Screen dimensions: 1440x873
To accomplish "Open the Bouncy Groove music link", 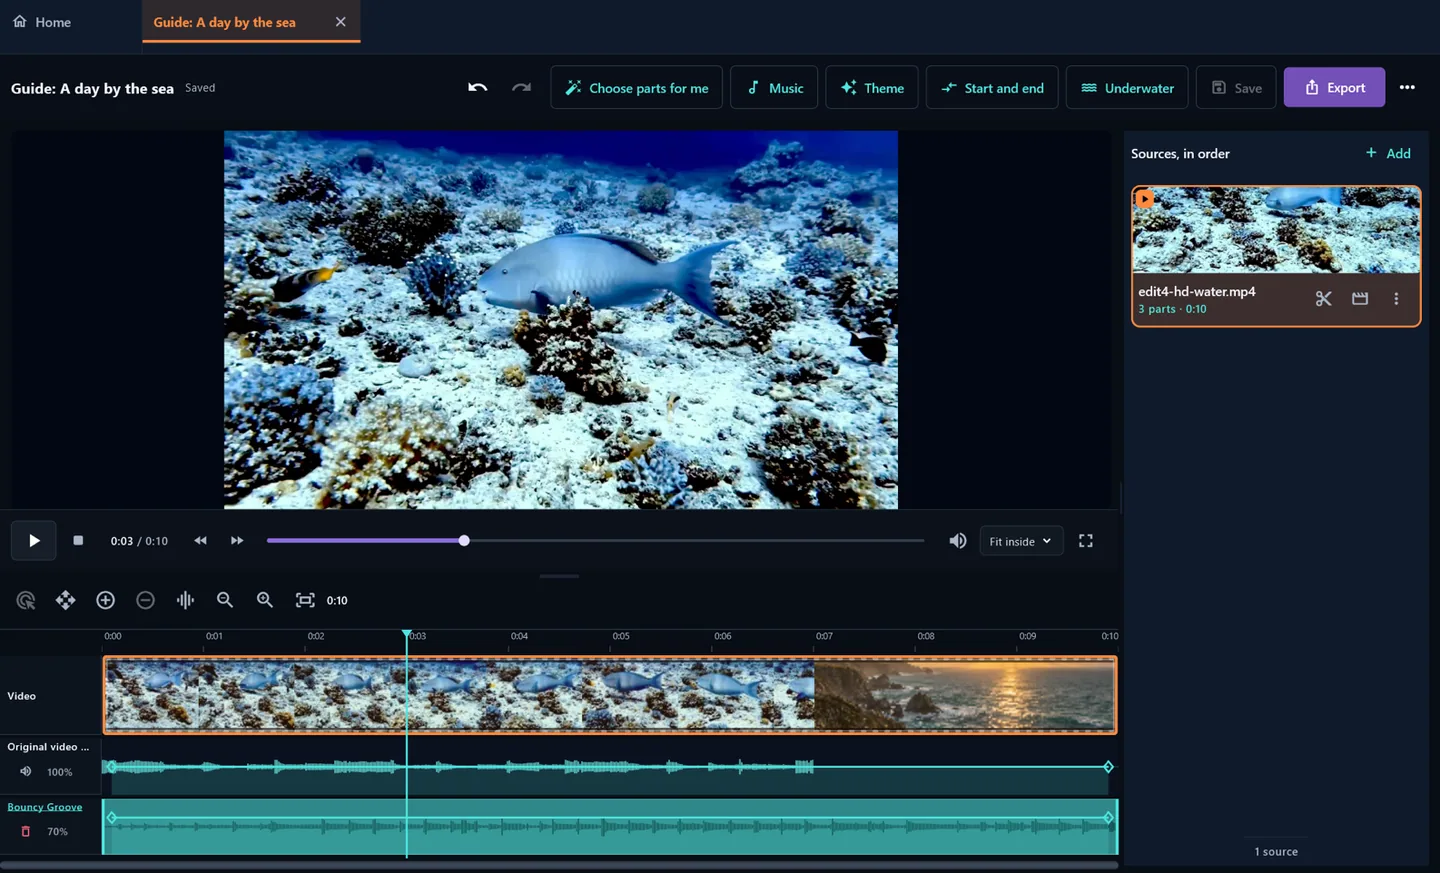I will coord(45,807).
